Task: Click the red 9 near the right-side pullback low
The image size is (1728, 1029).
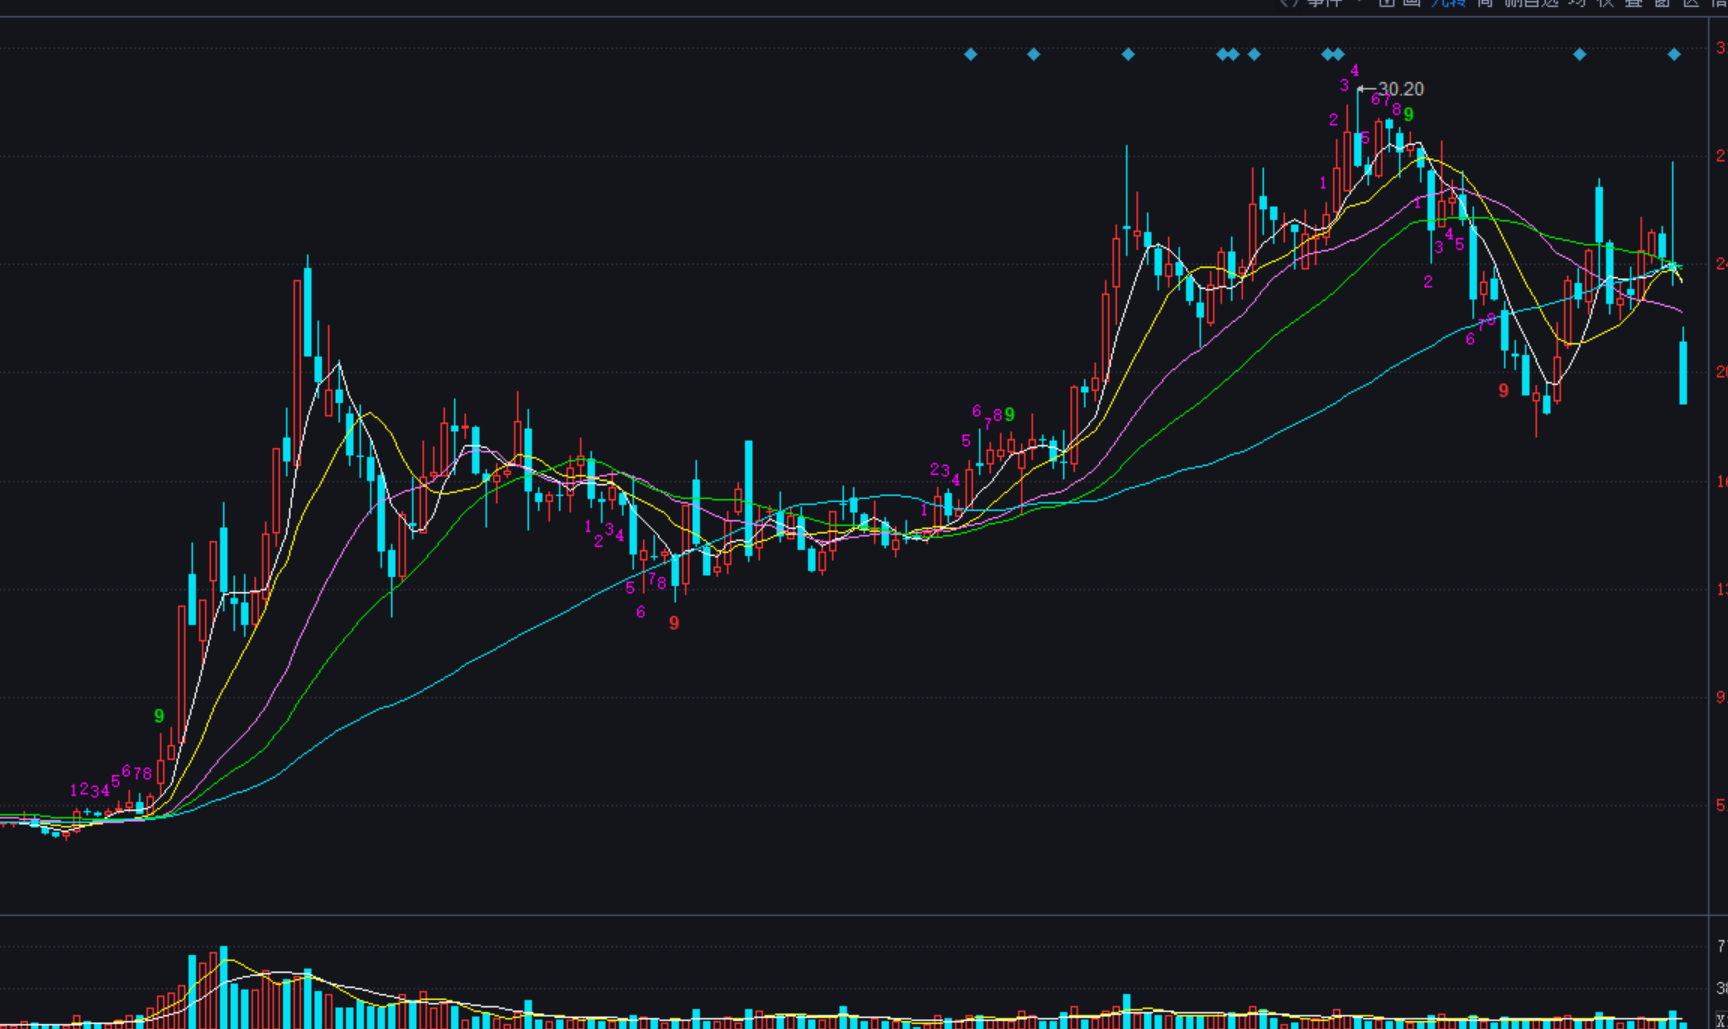Action: point(1503,391)
